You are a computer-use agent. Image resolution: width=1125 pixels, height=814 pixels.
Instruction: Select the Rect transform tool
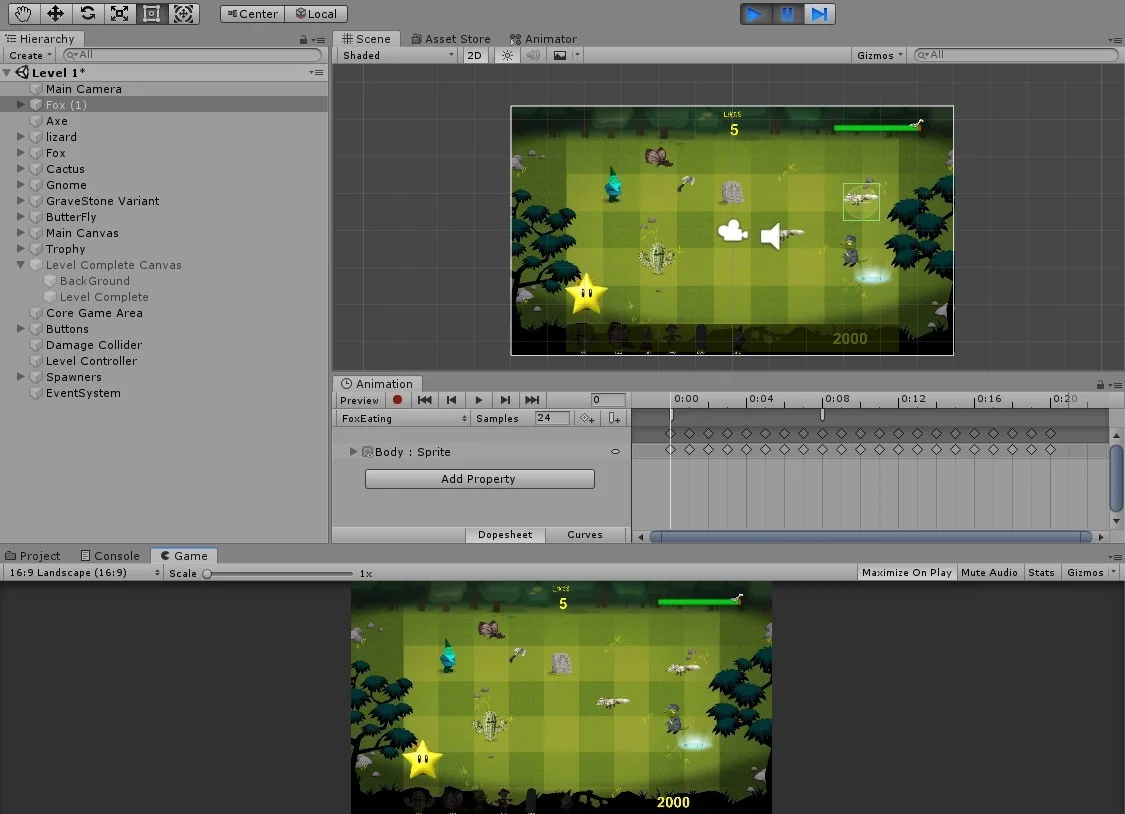151,14
